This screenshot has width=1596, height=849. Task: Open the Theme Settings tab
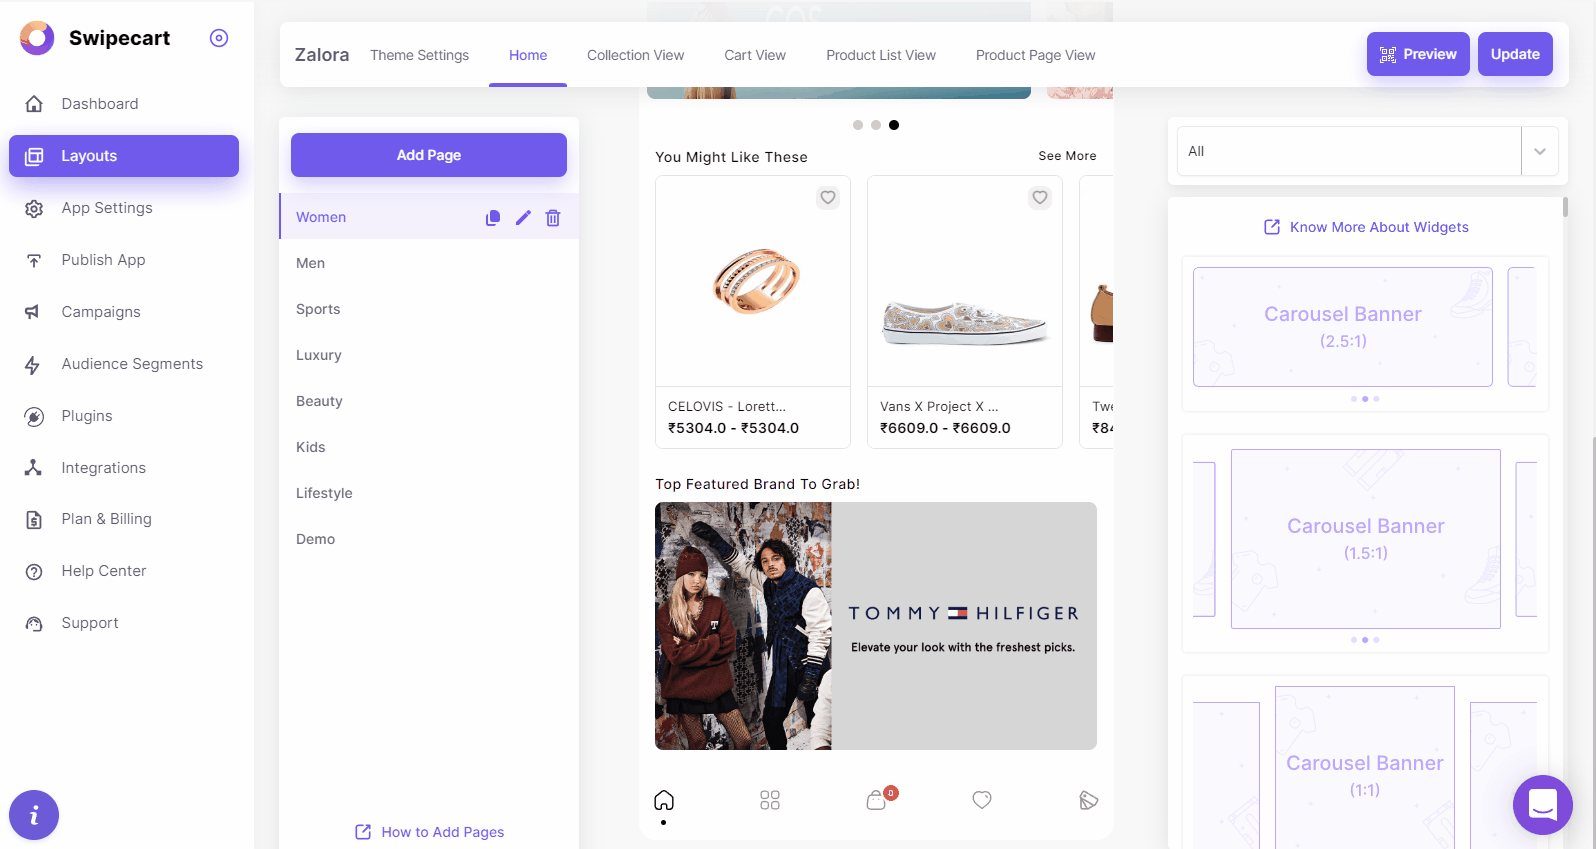pos(419,55)
